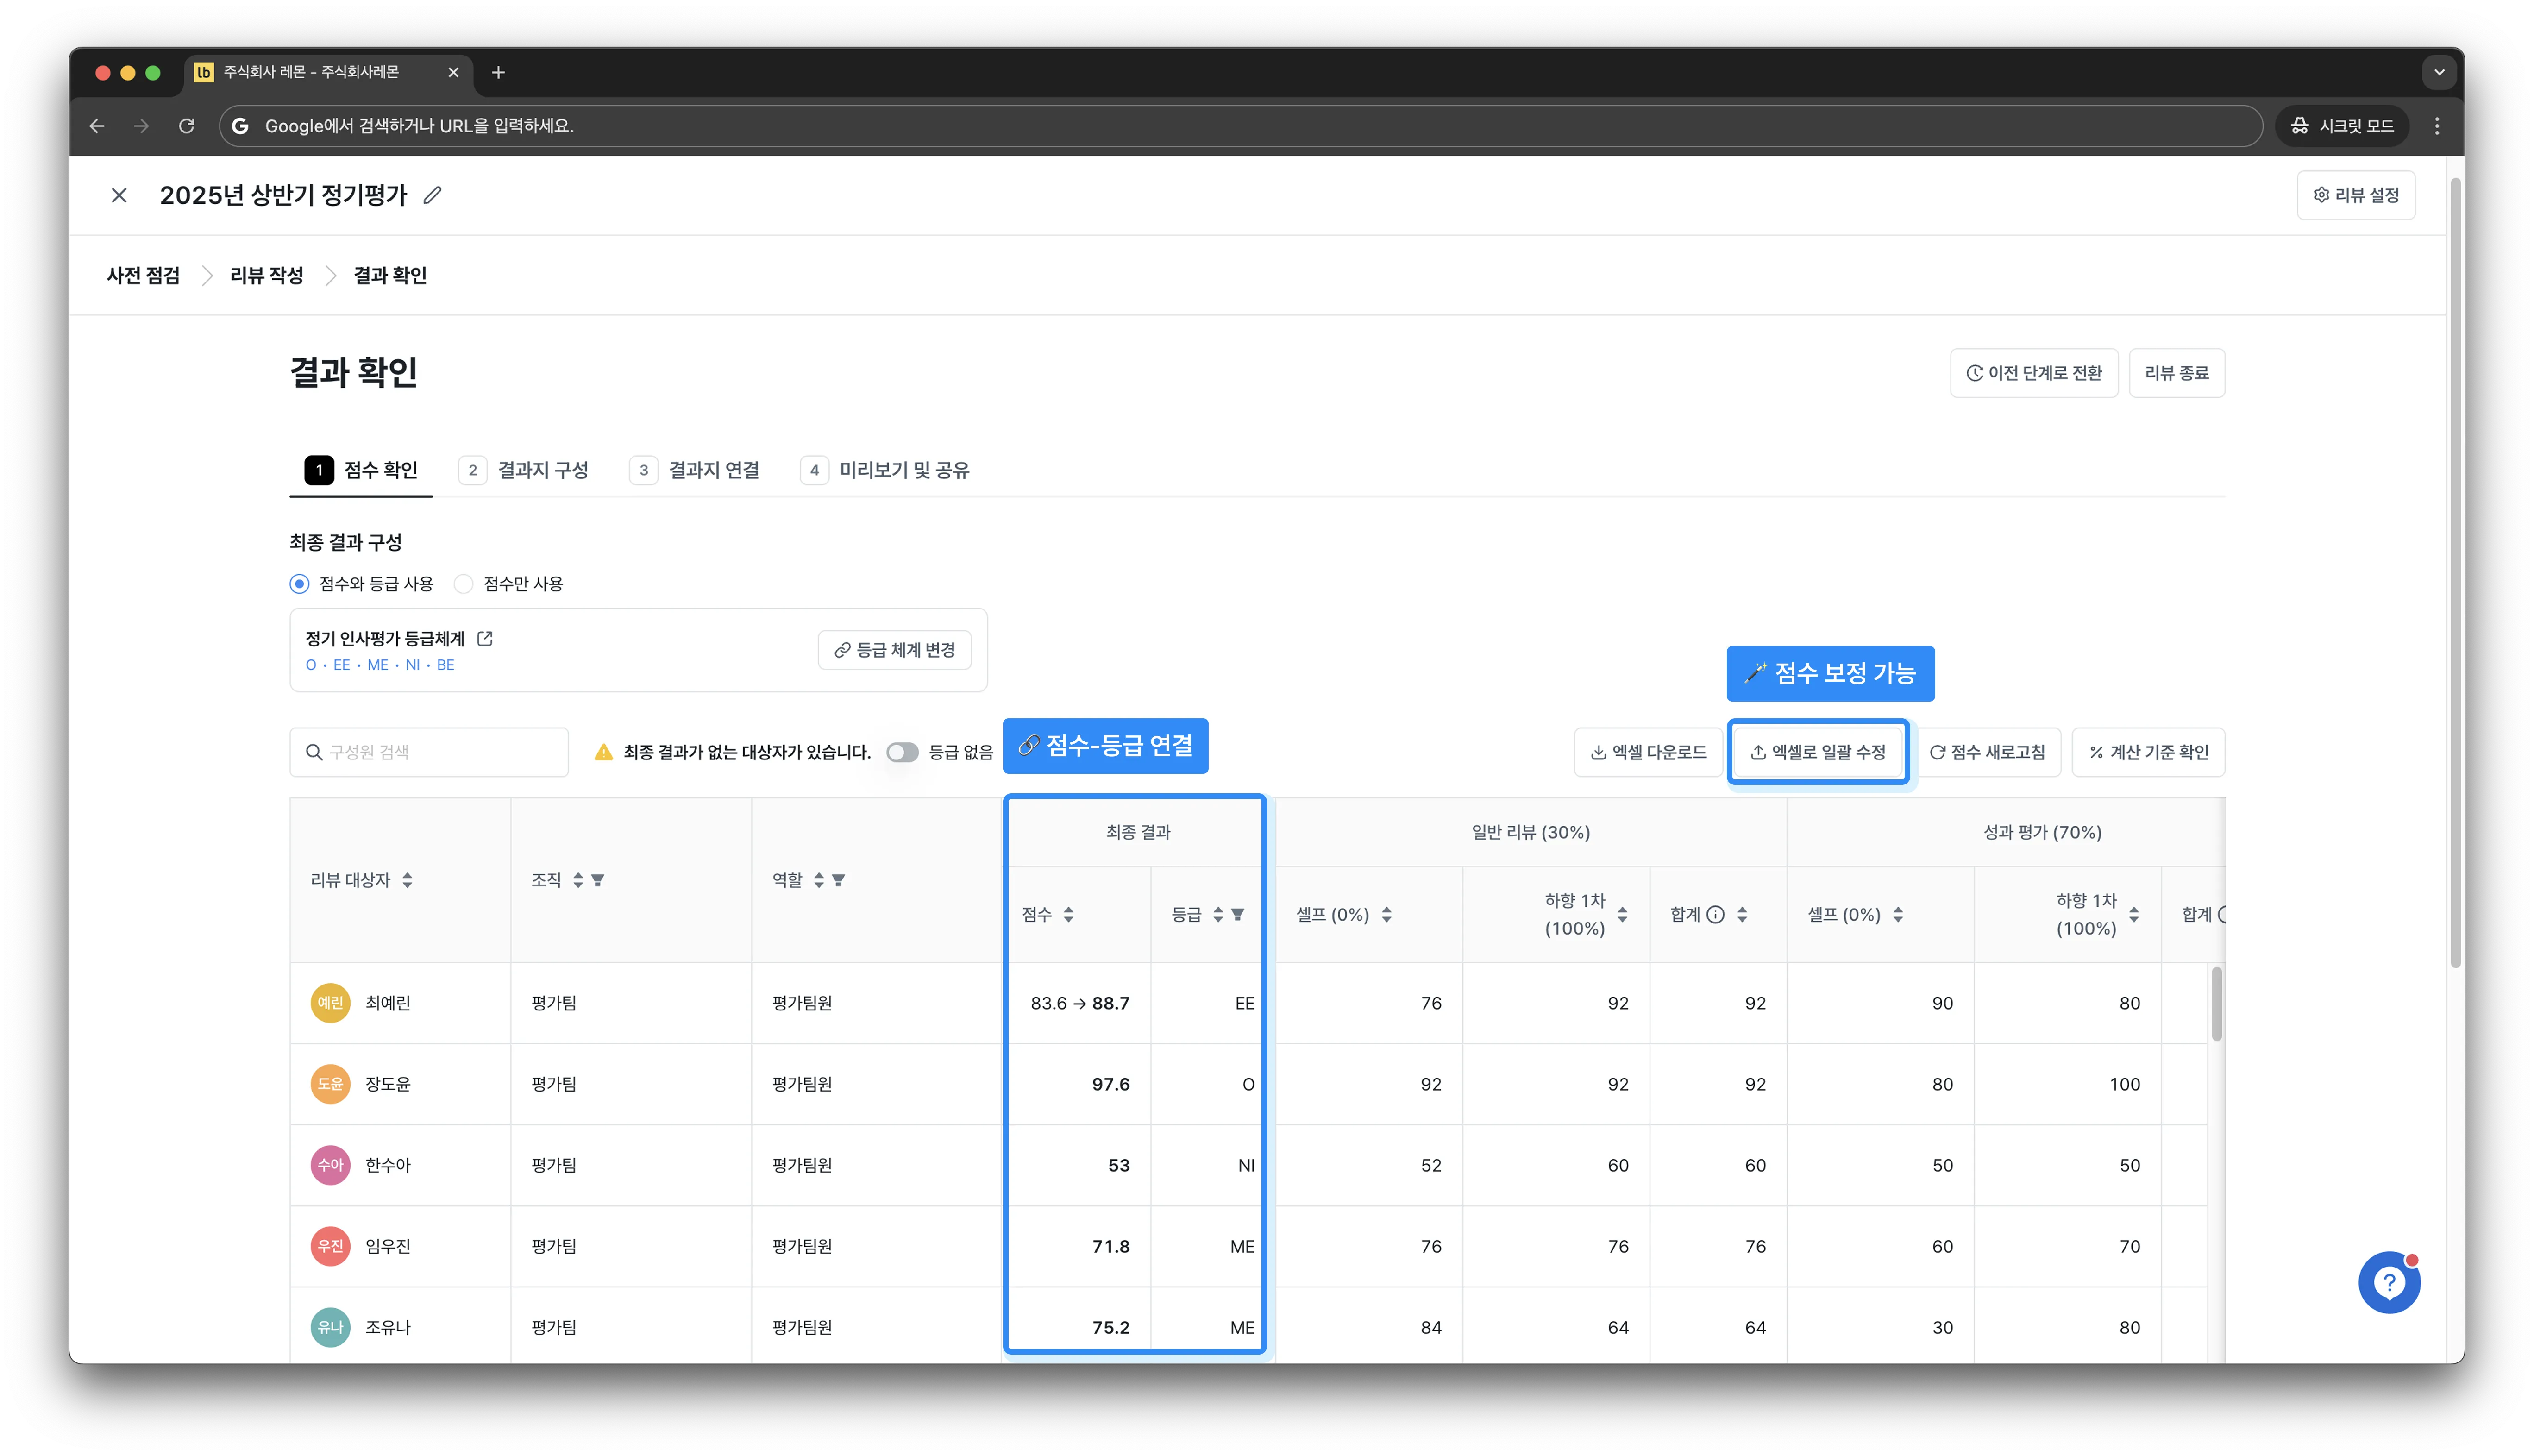Toggle the 등급 없음 switch
Screen dimensions: 2534x1456
pyautogui.click(x=902, y=752)
